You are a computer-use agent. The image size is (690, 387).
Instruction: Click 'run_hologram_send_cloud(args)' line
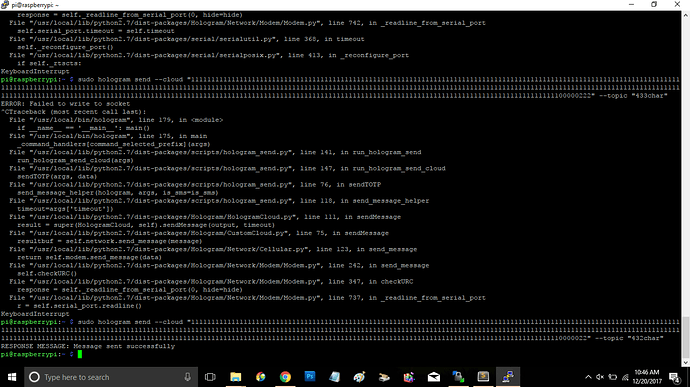(75, 160)
